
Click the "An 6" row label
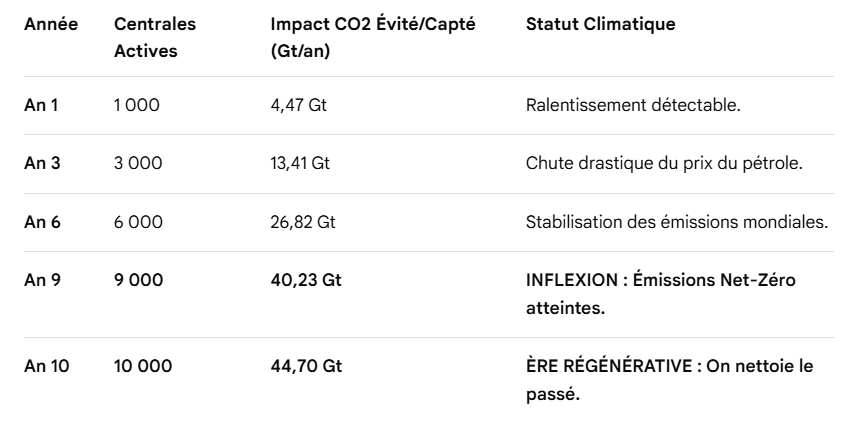coord(42,221)
